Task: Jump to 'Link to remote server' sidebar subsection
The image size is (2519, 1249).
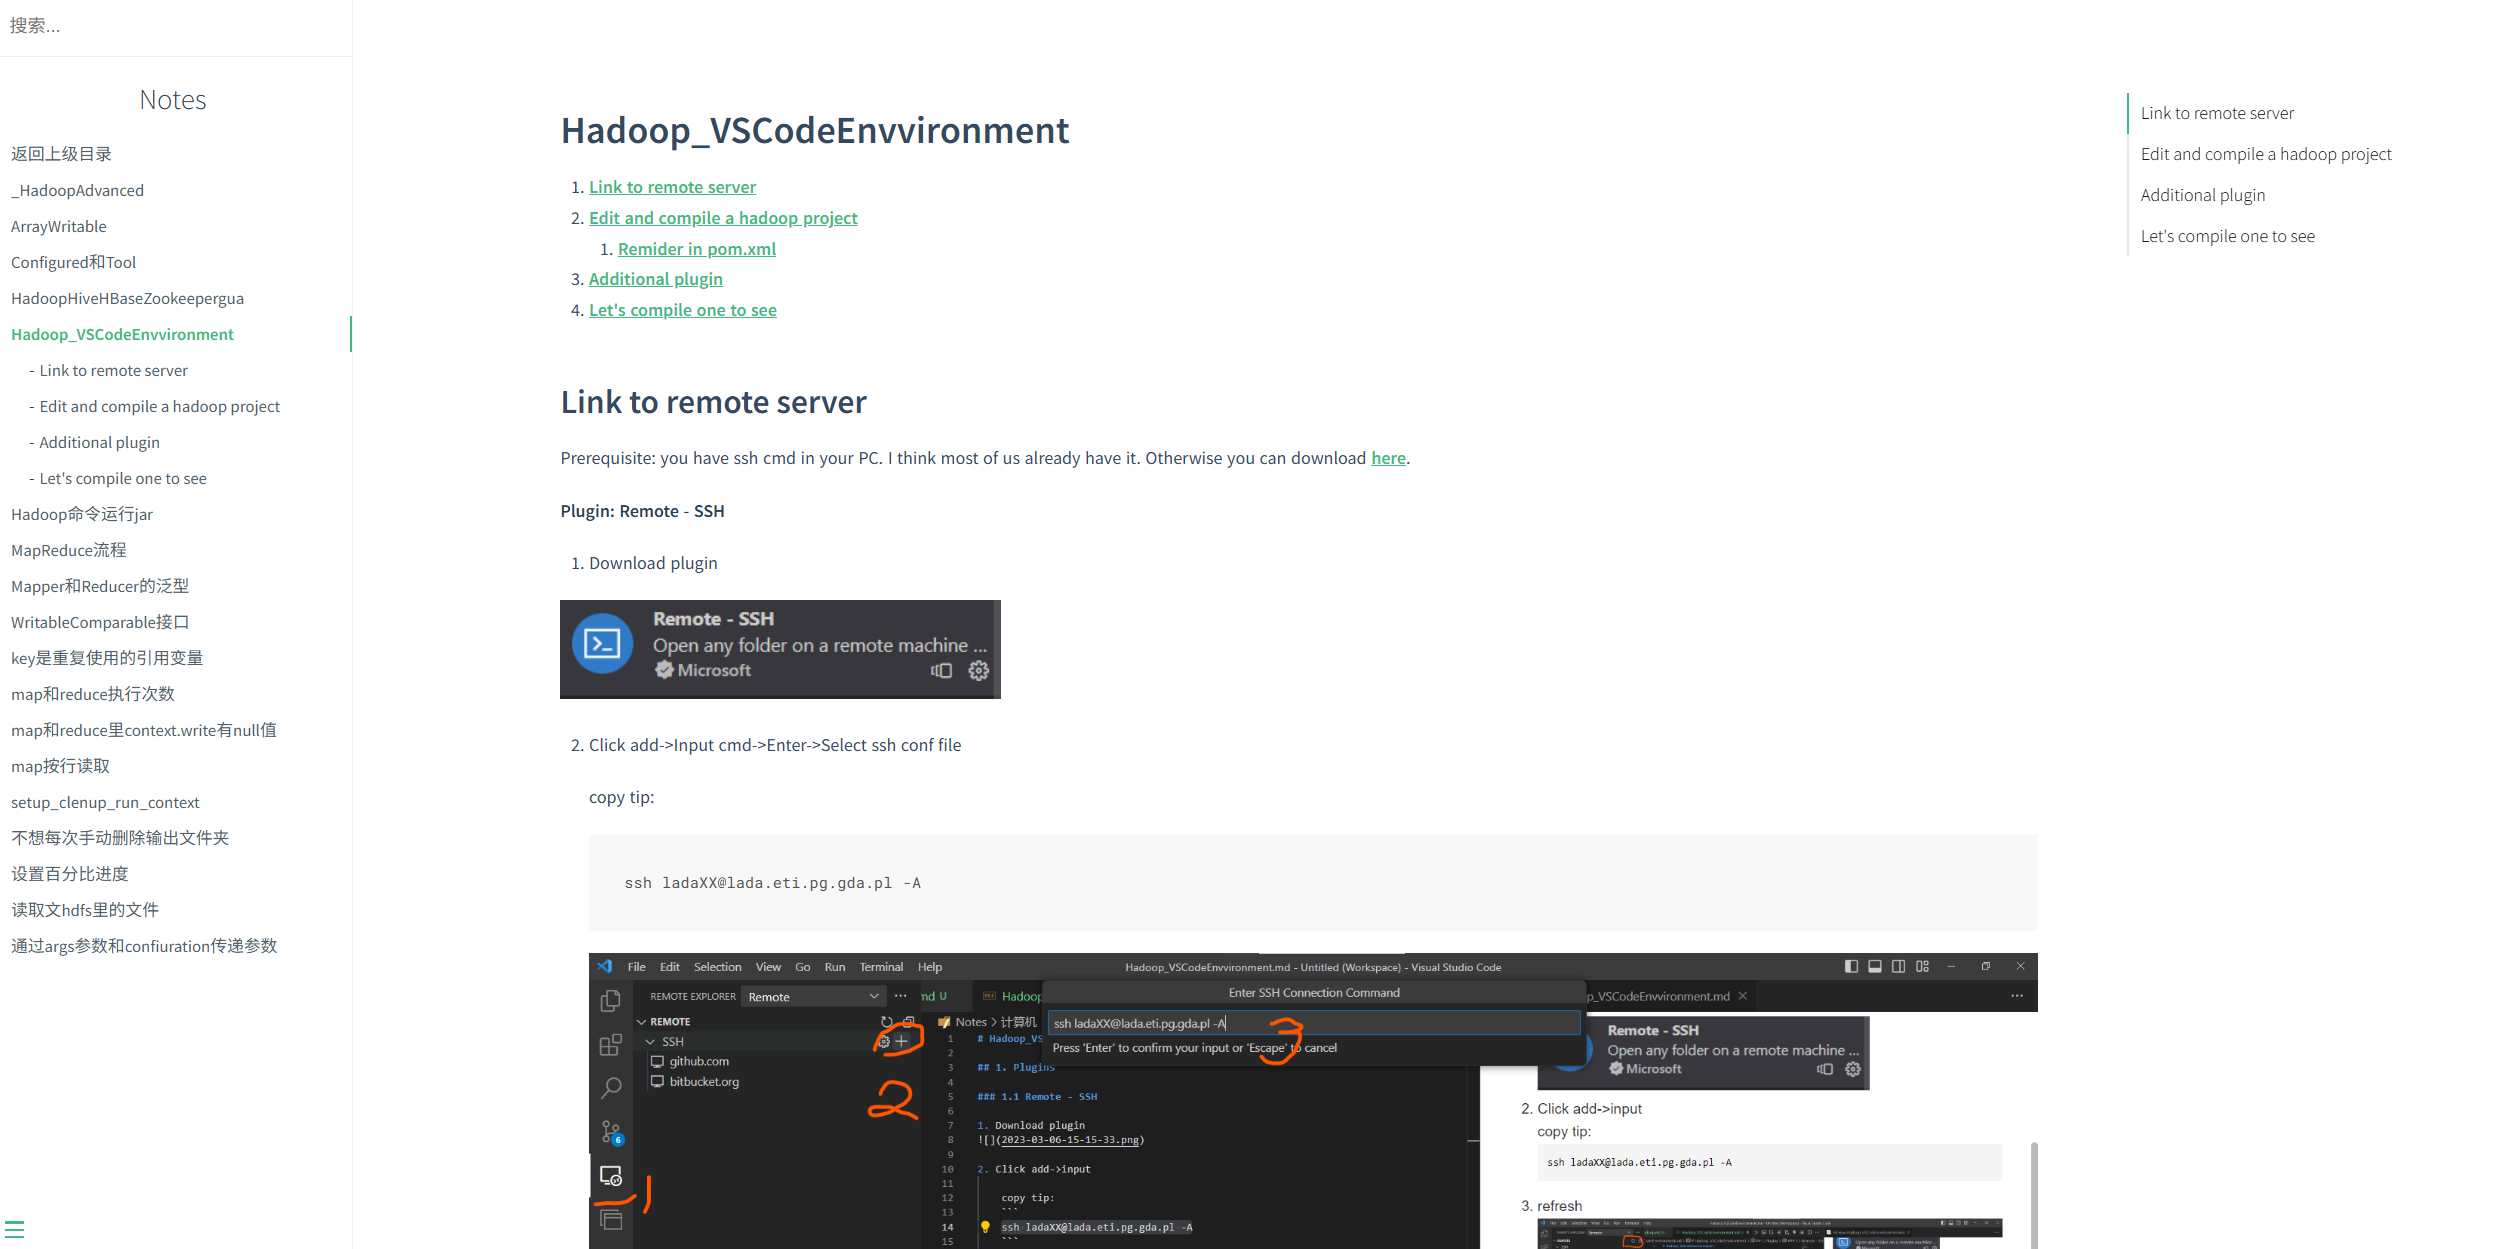Action: tap(113, 370)
